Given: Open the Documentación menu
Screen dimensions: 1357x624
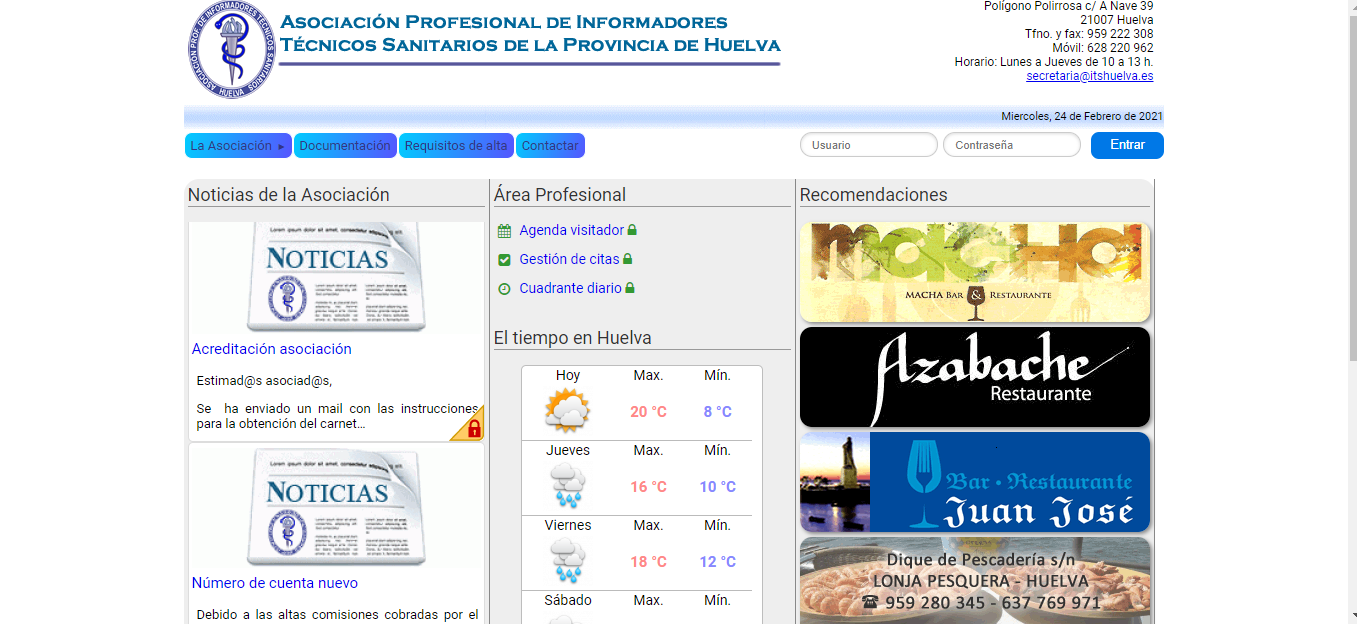Looking at the screenshot, I should [345, 146].
